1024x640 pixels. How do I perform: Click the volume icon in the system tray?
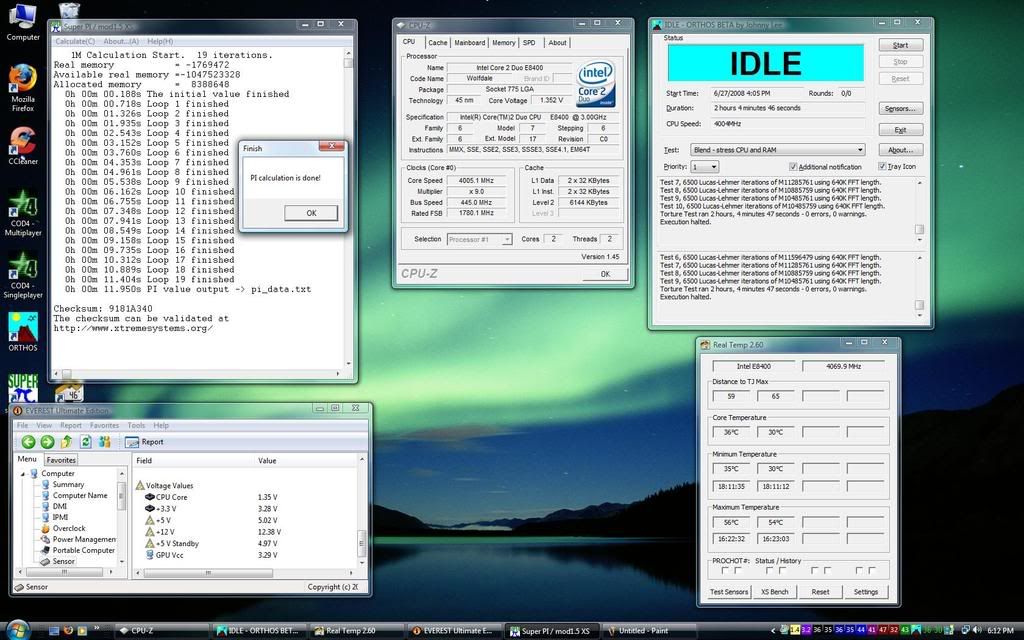(x=977, y=630)
